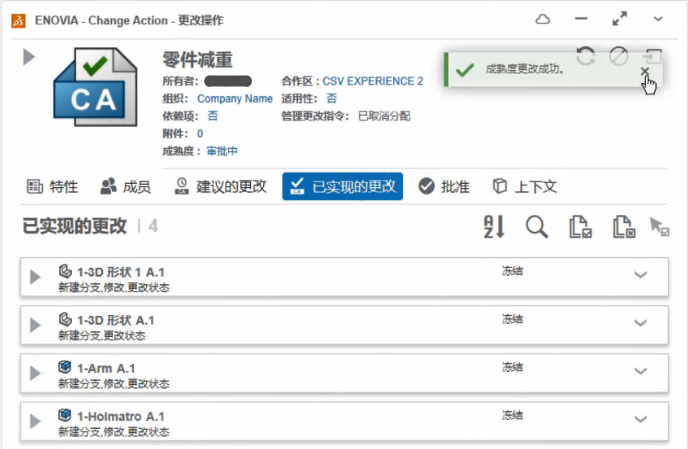Minimize the Change Action widget
The height and width of the screenshot is (449, 688).
(x=581, y=19)
